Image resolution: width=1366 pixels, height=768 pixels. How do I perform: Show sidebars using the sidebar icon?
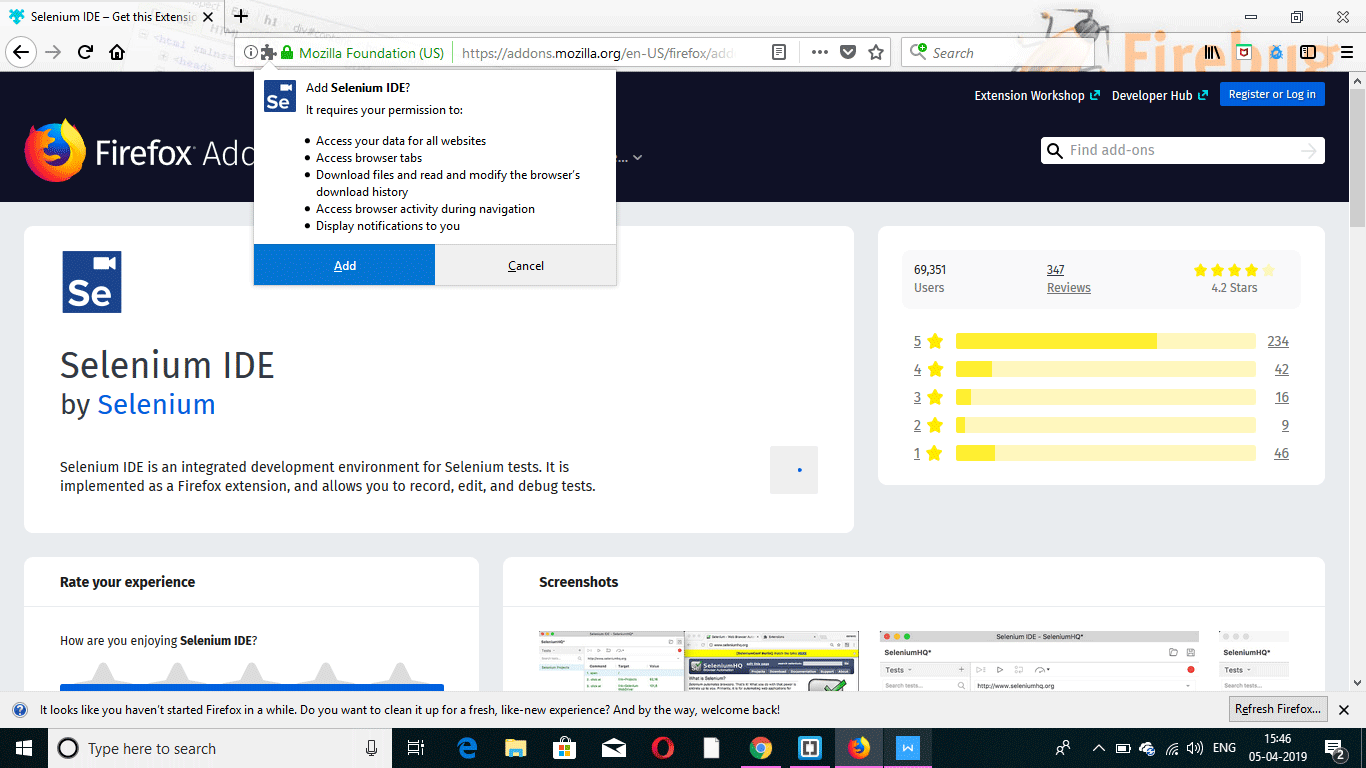coord(1308,53)
